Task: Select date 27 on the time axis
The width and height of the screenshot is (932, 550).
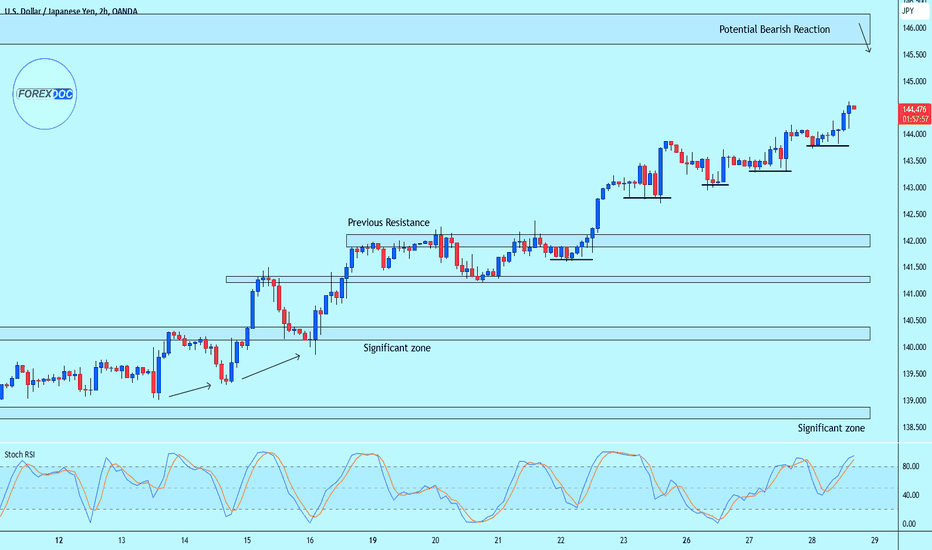Action: click(x=749, y=540)
